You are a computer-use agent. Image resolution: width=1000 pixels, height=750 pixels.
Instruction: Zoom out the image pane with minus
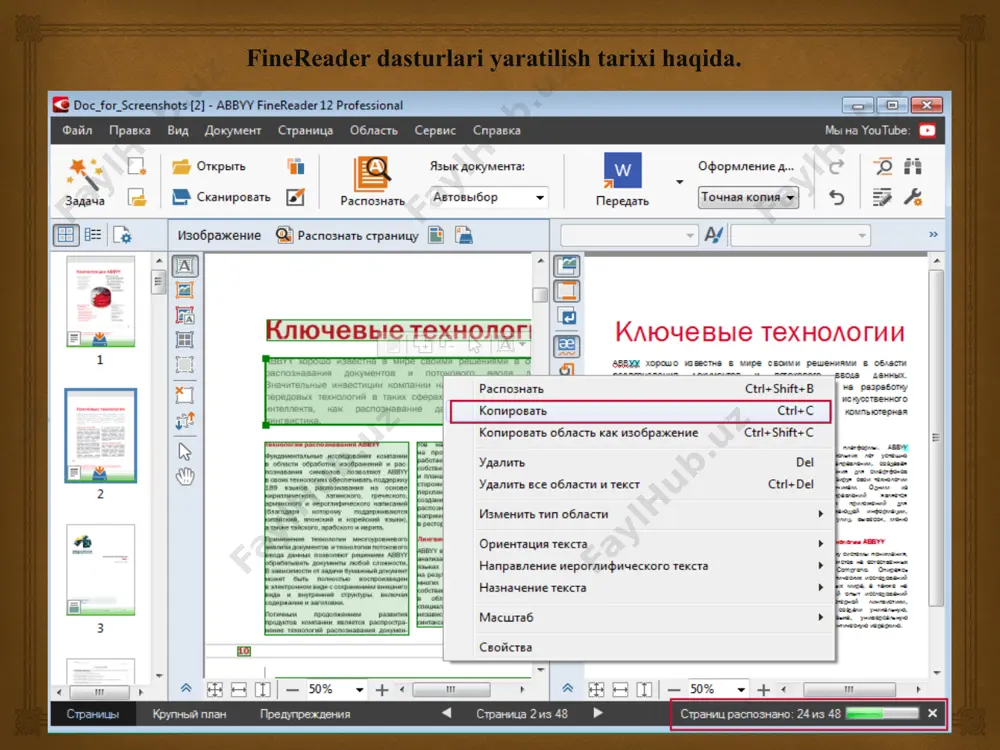pos(292,689)
